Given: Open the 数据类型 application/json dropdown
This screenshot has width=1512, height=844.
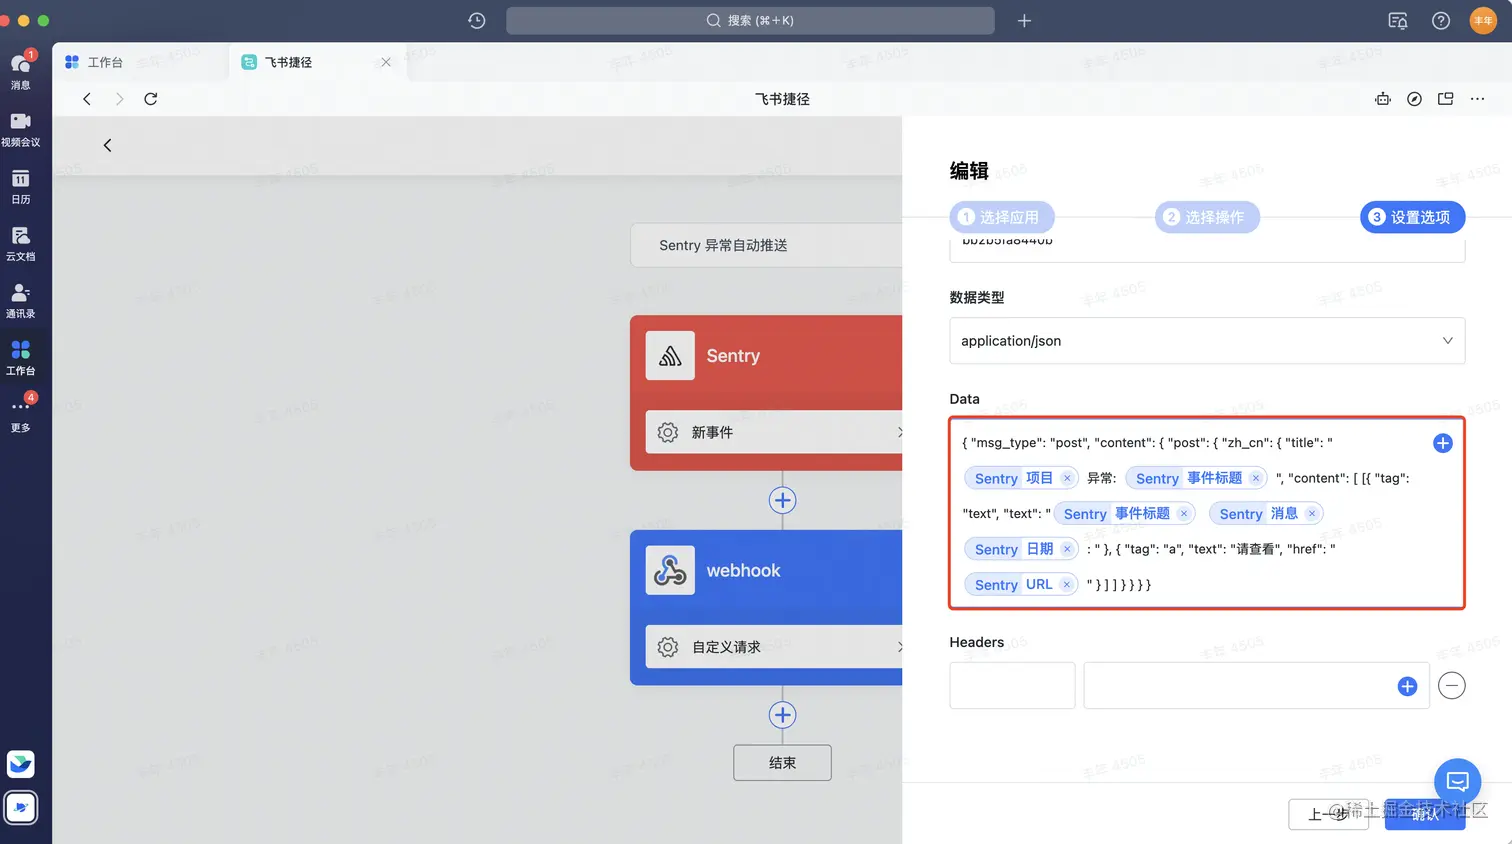Looking at the screenshot, I should [1207, 341].
